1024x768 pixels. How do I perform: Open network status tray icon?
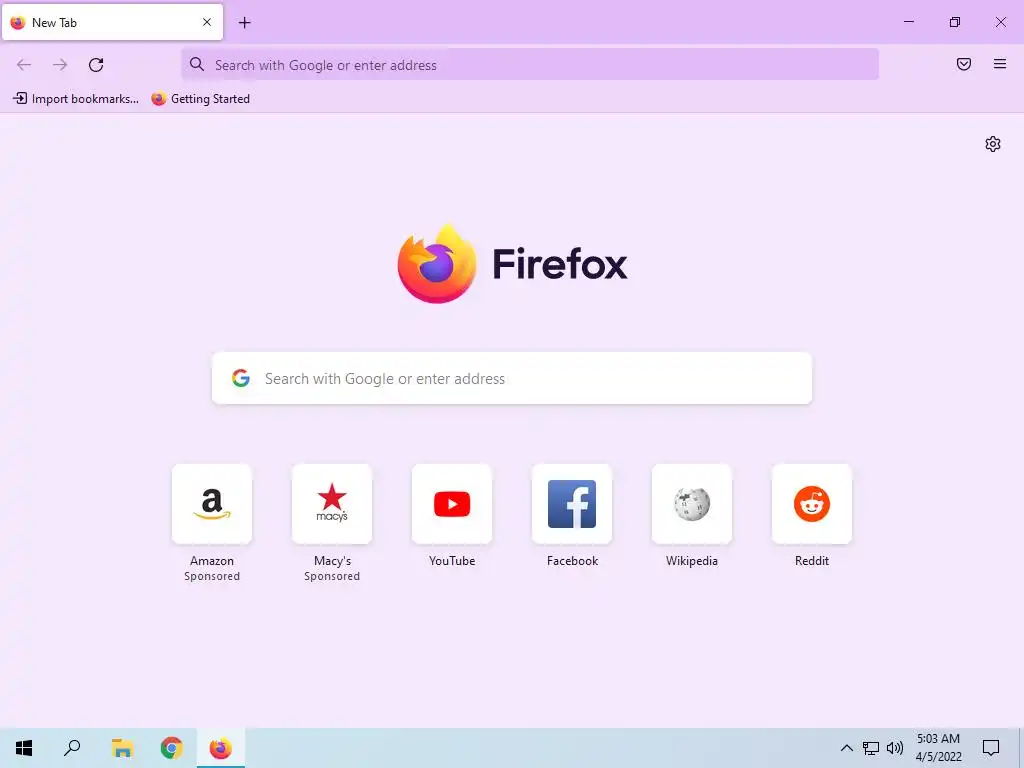point(871,748)
